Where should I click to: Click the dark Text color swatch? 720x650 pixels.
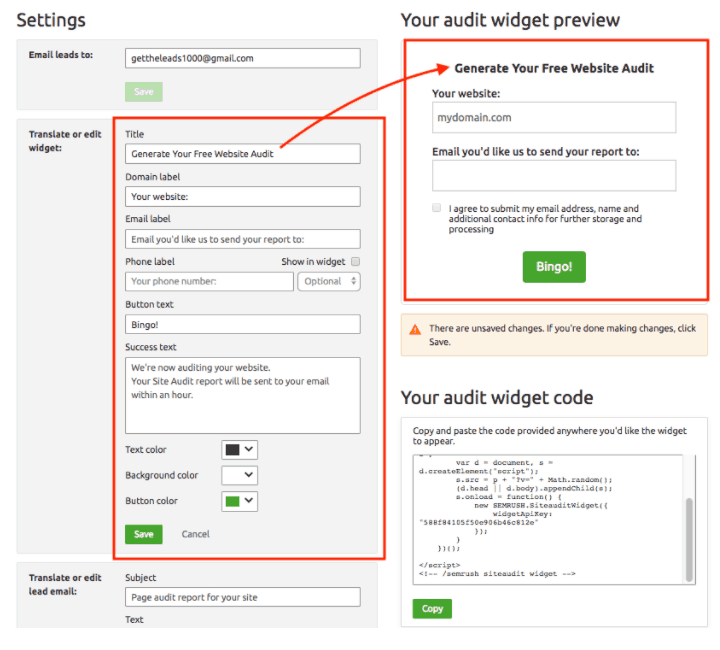(232, 450)
